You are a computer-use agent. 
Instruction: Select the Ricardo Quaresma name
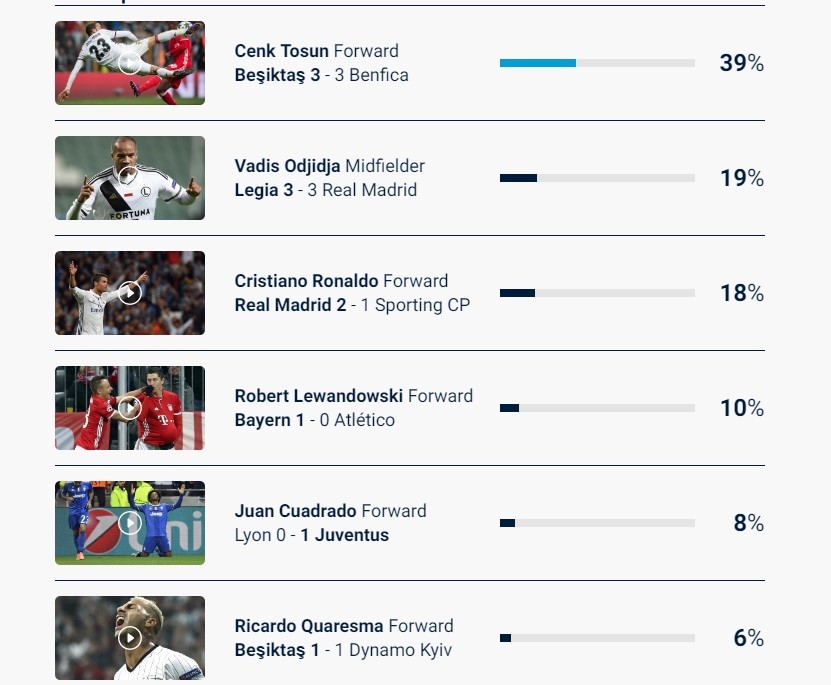pyautogui.click(x=308, y=626)
